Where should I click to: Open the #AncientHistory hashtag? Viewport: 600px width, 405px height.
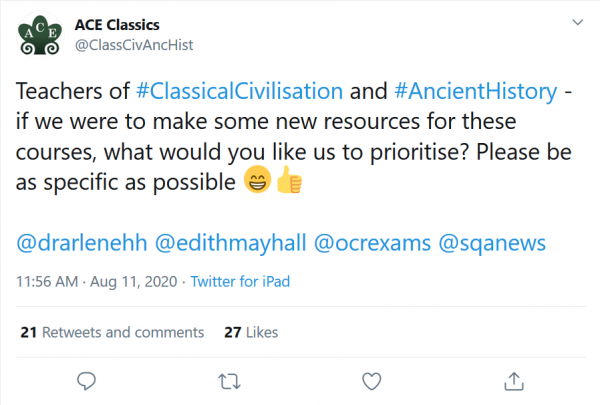pos(476,91)
